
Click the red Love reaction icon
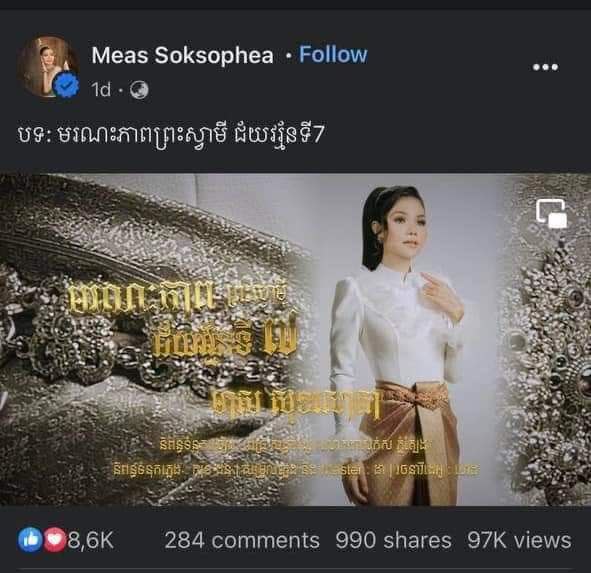click(54, 539)
